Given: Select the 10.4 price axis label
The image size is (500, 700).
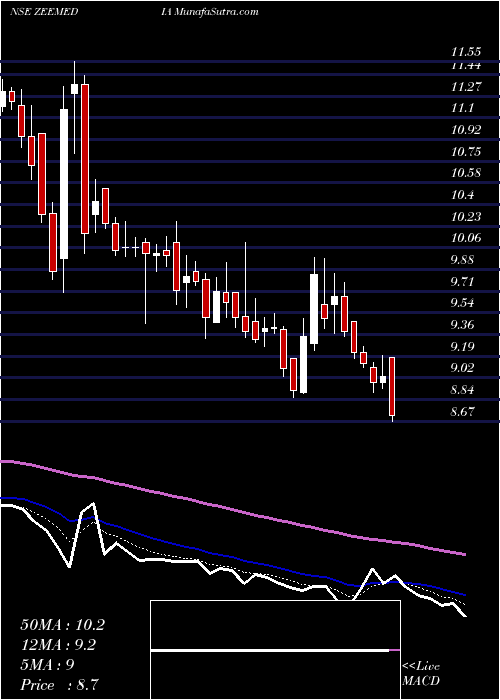Looking at the screenshot, I should (x=462, y=195).
